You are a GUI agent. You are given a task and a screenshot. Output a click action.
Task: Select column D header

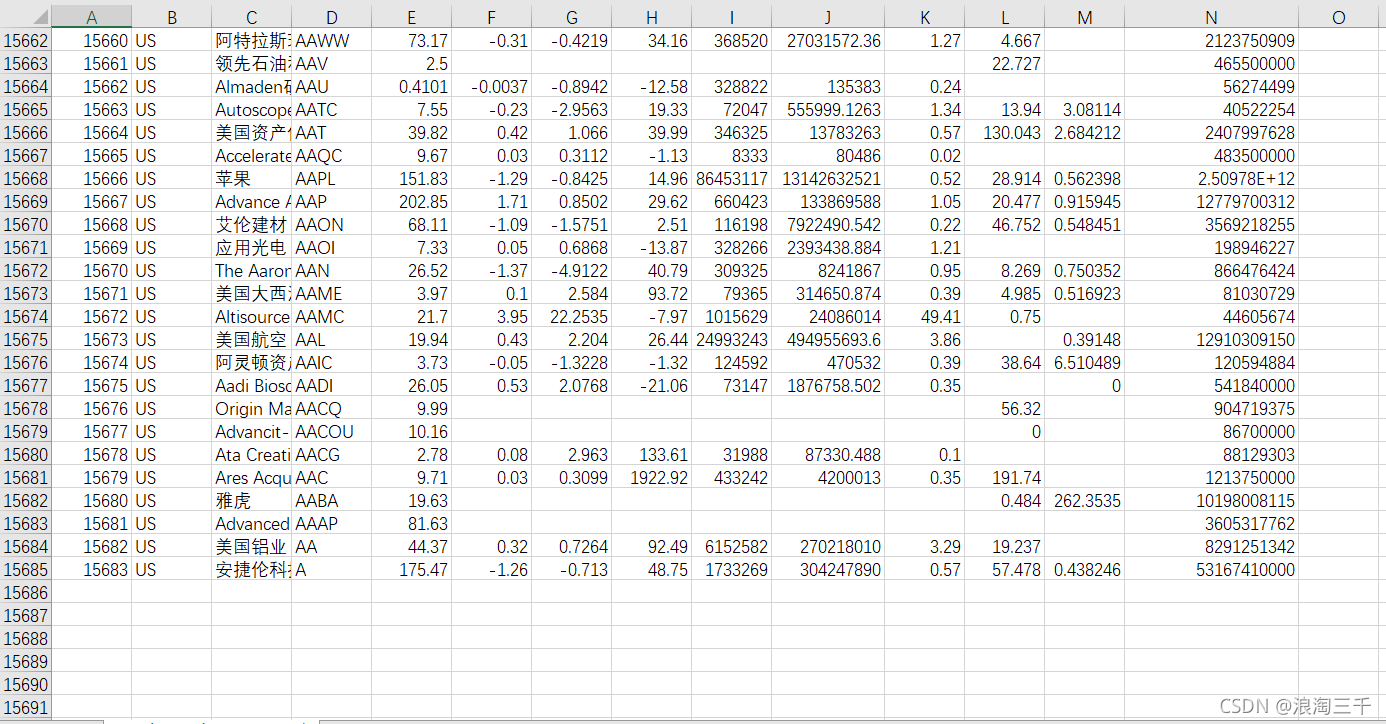coord(332,17)
